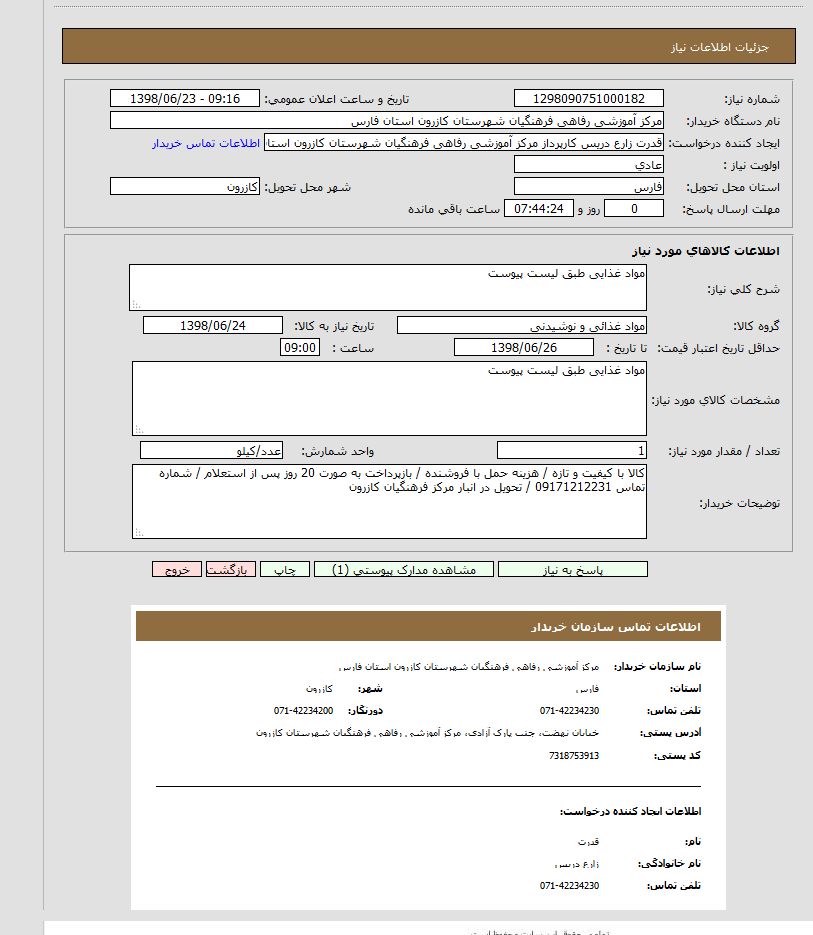813x935 pixels.
Task: Click the بازگشت back button
Action: (x=230, y=569)
